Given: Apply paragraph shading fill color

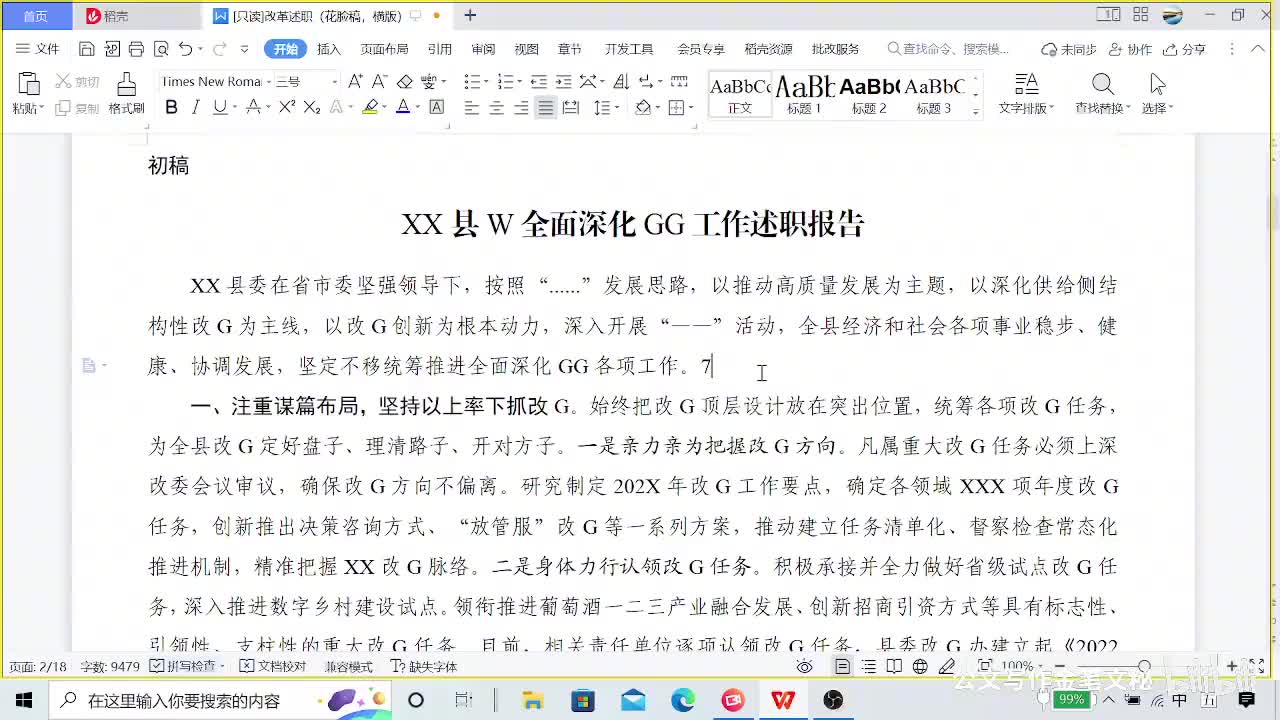Looking at the screenshot, I should click(643, 107).
